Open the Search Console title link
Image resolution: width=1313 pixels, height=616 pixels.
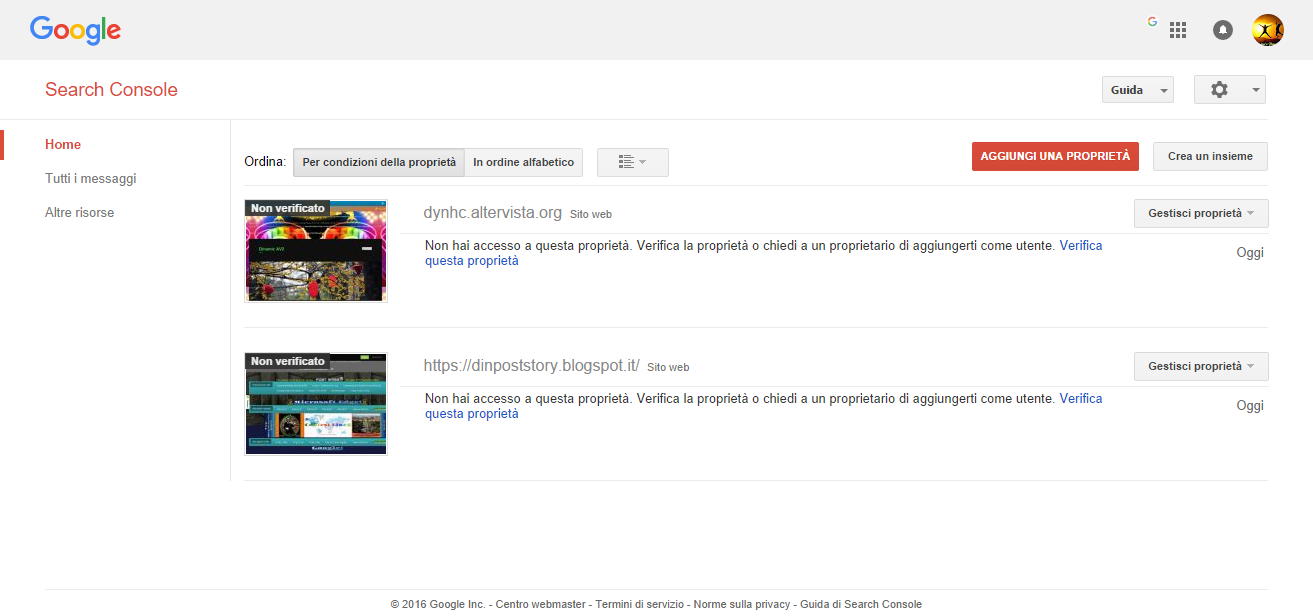pyautogui.click(x=111, y=90)
